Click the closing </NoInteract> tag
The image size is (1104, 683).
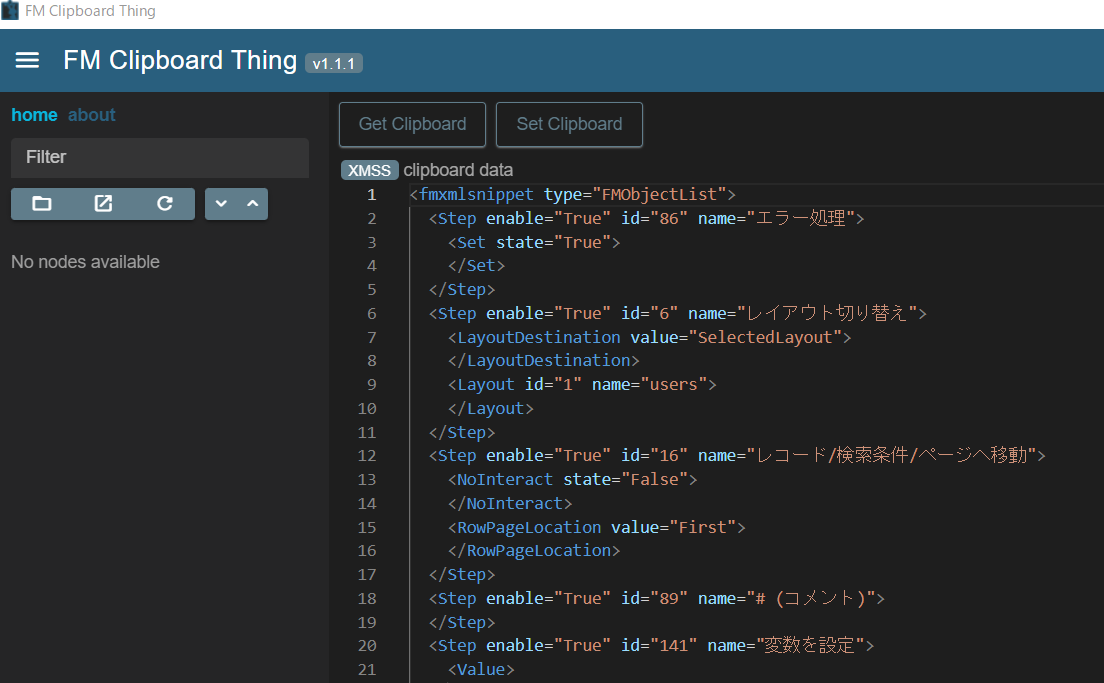click(x=510, y=504)
